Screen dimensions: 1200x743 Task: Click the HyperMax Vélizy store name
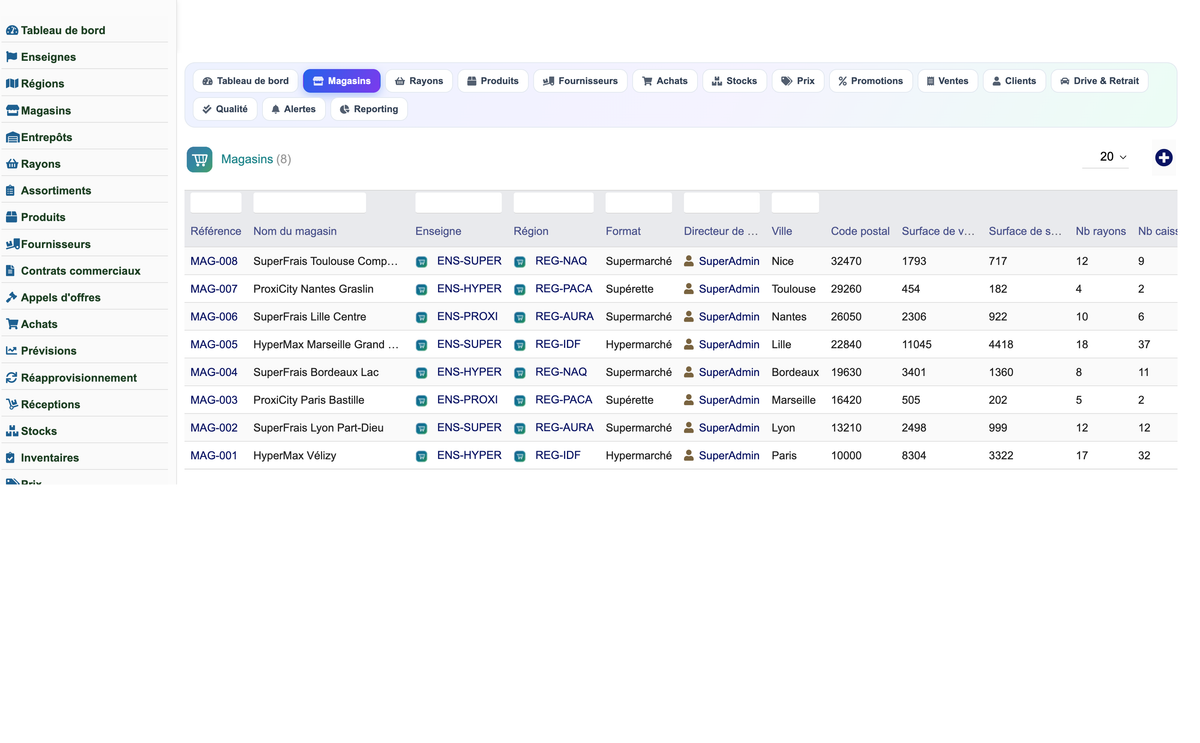coord(295,455)
